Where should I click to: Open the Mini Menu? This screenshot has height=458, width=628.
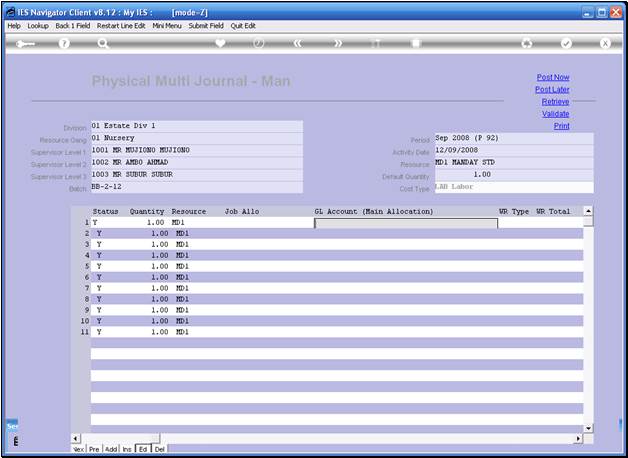(167, 26)
